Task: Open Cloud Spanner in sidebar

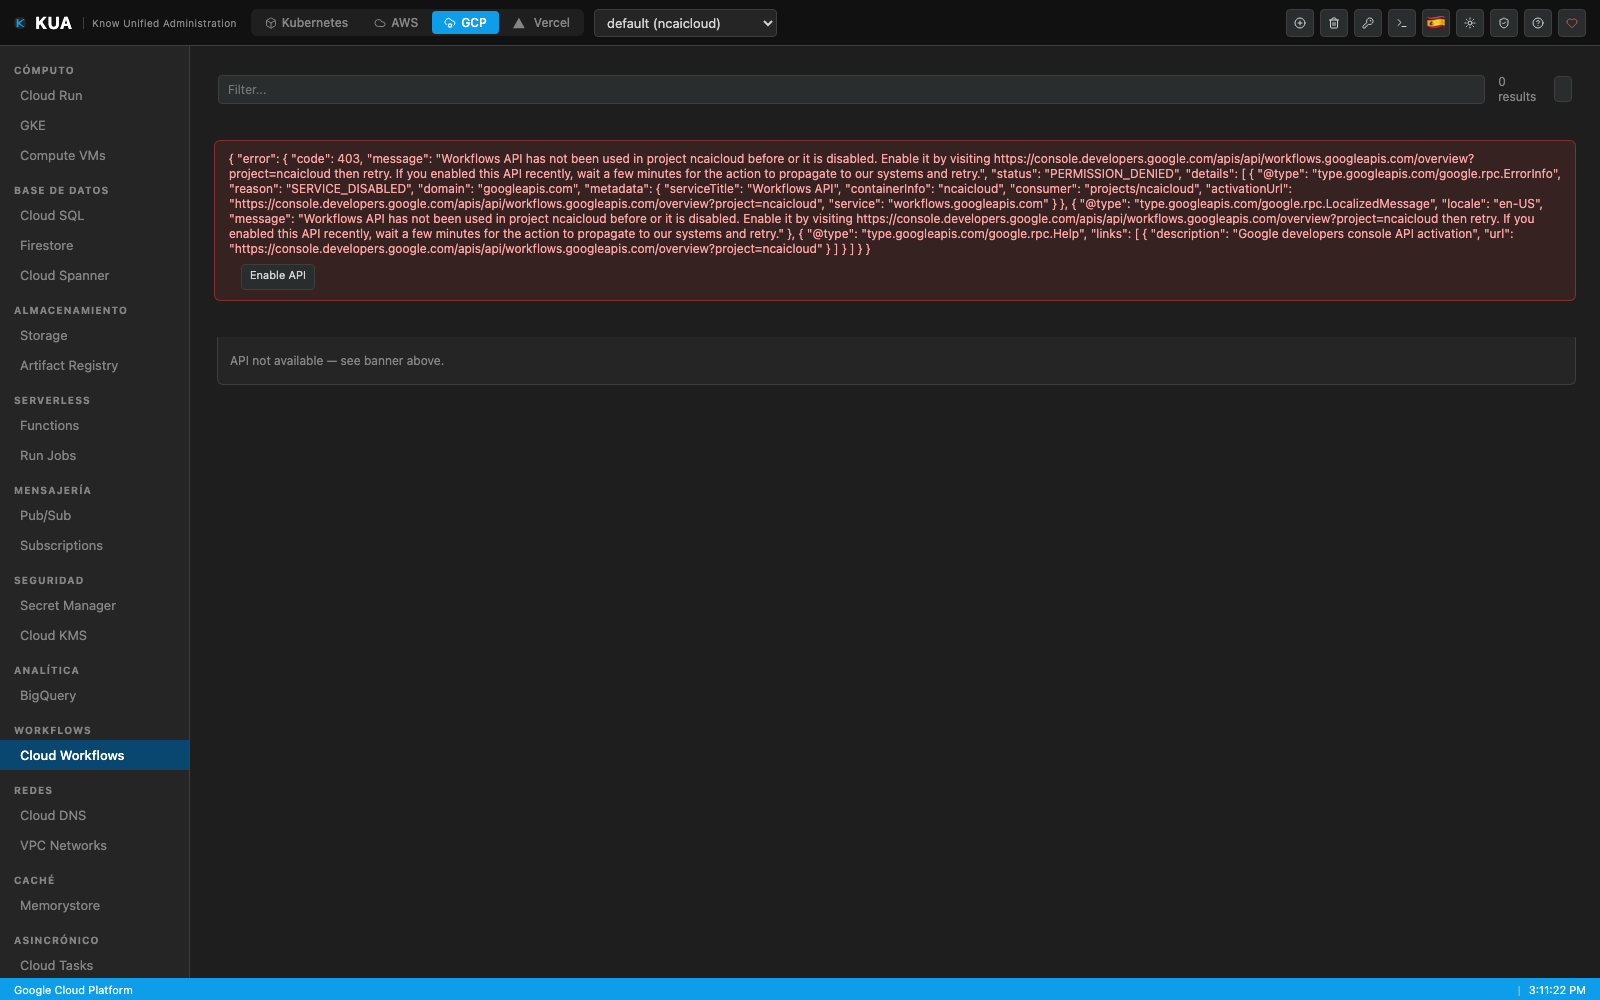Action: click(x=95, y=276)
